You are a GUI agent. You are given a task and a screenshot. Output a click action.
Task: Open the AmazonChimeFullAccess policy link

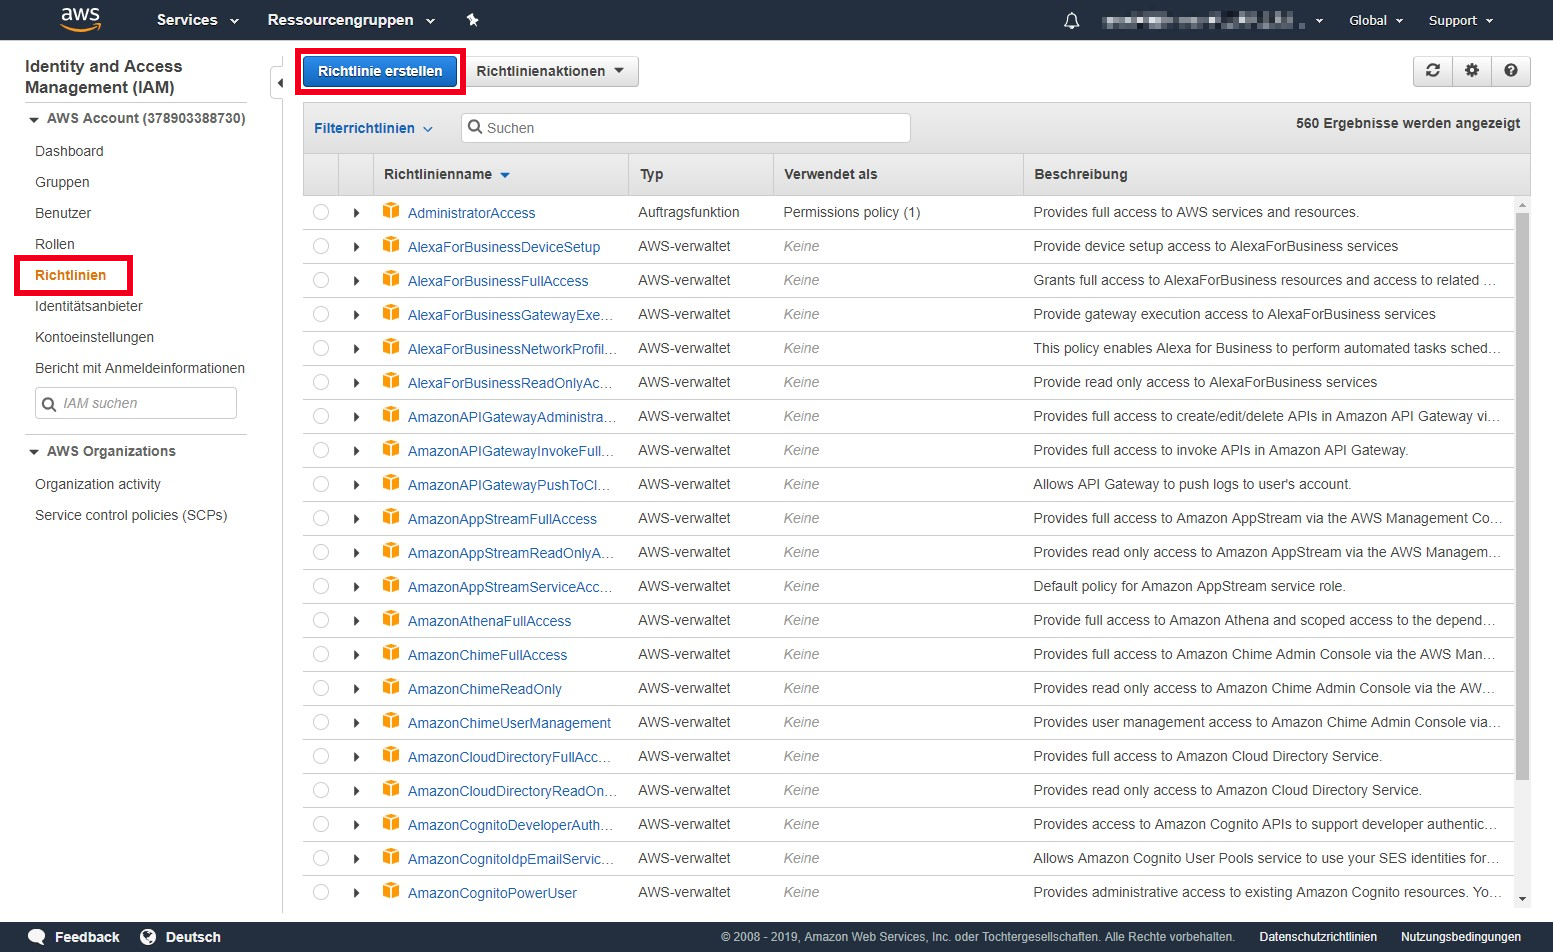(x=487, y=655)
